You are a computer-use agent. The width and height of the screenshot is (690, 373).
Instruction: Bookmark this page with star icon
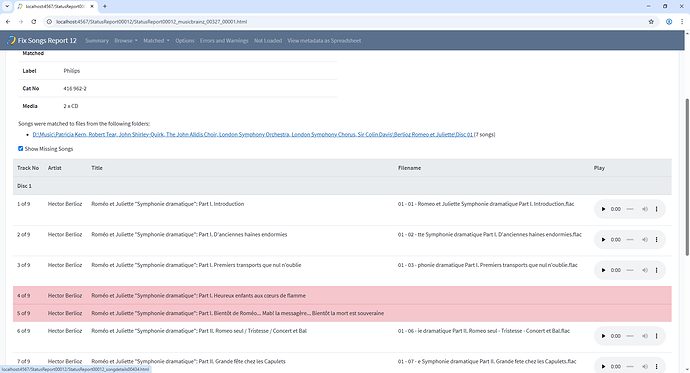(x=651, y=22)
